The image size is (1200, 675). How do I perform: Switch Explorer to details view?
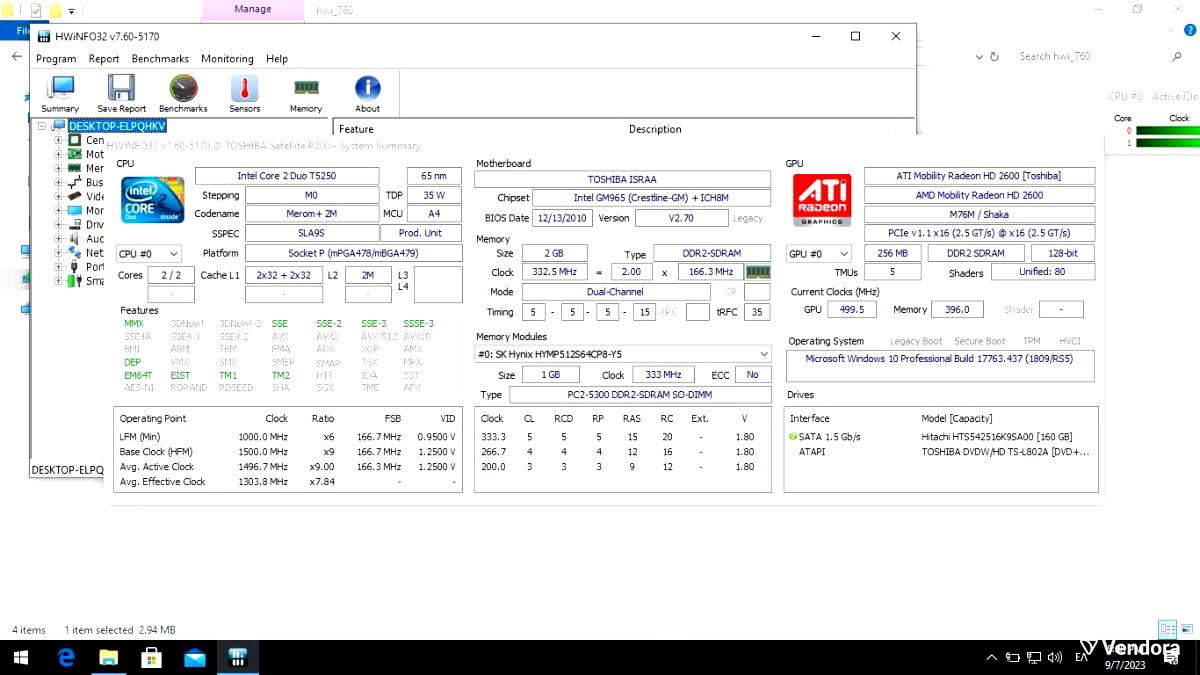tap(1168, 629)
